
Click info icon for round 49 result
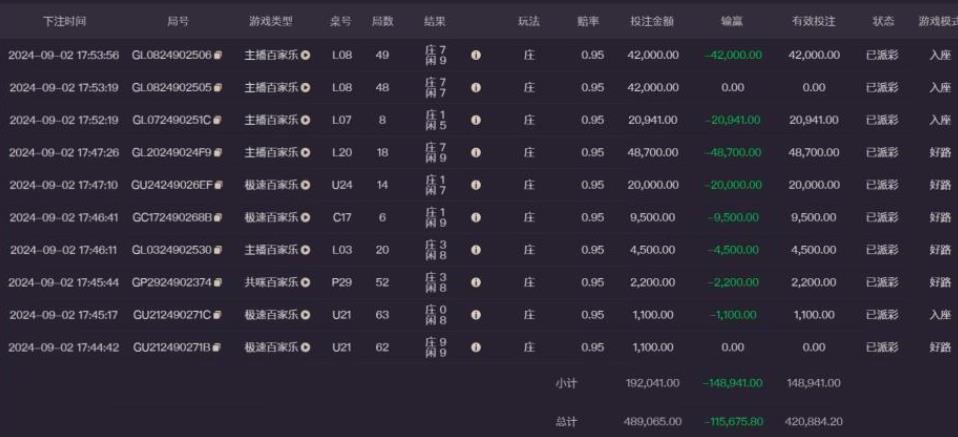[x=475, y=55]
